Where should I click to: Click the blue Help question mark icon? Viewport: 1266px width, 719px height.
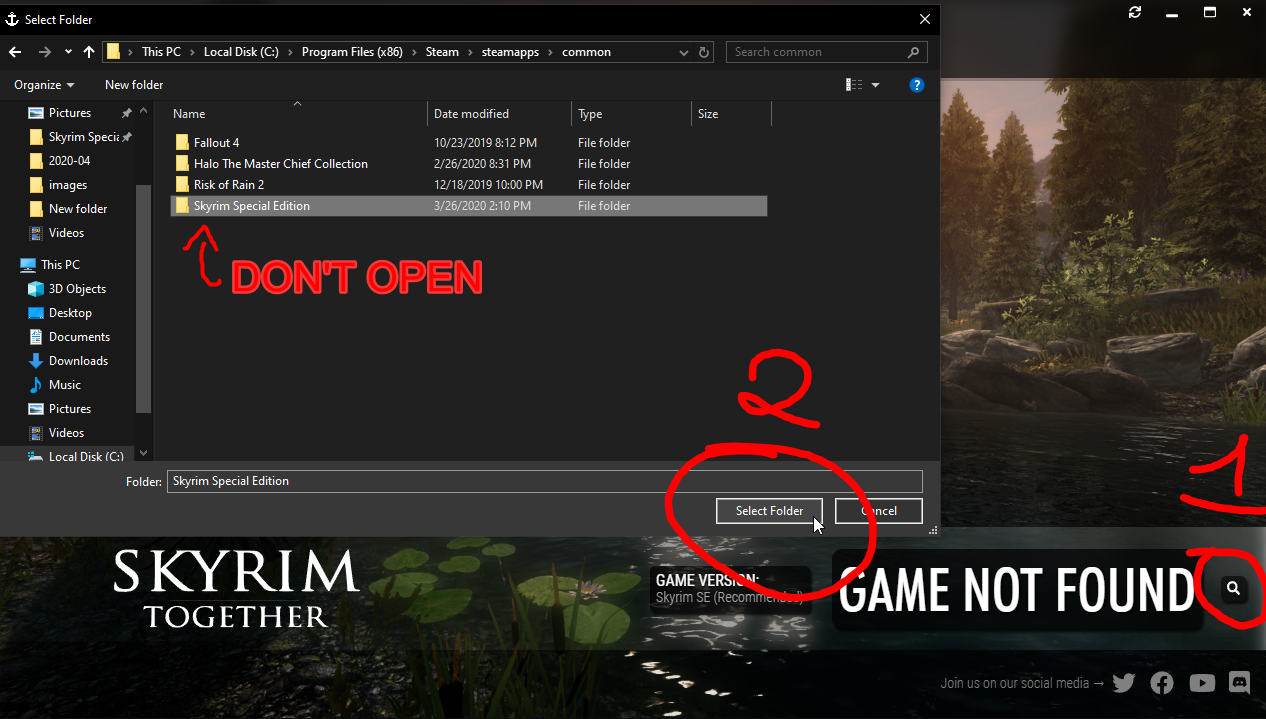pyautogui.click(x=917, y=85)
